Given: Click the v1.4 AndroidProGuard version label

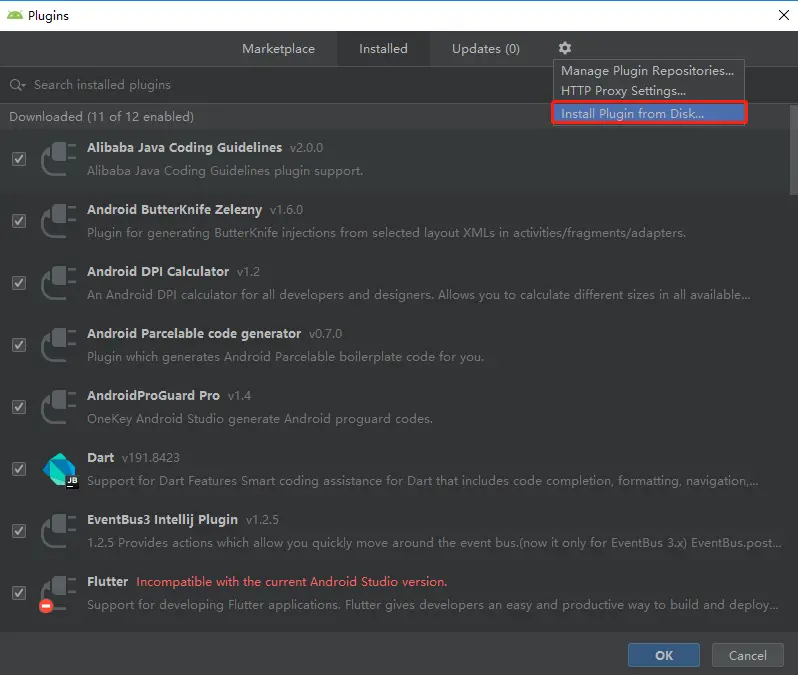Looking at the screenshot, I should (239, 396).
